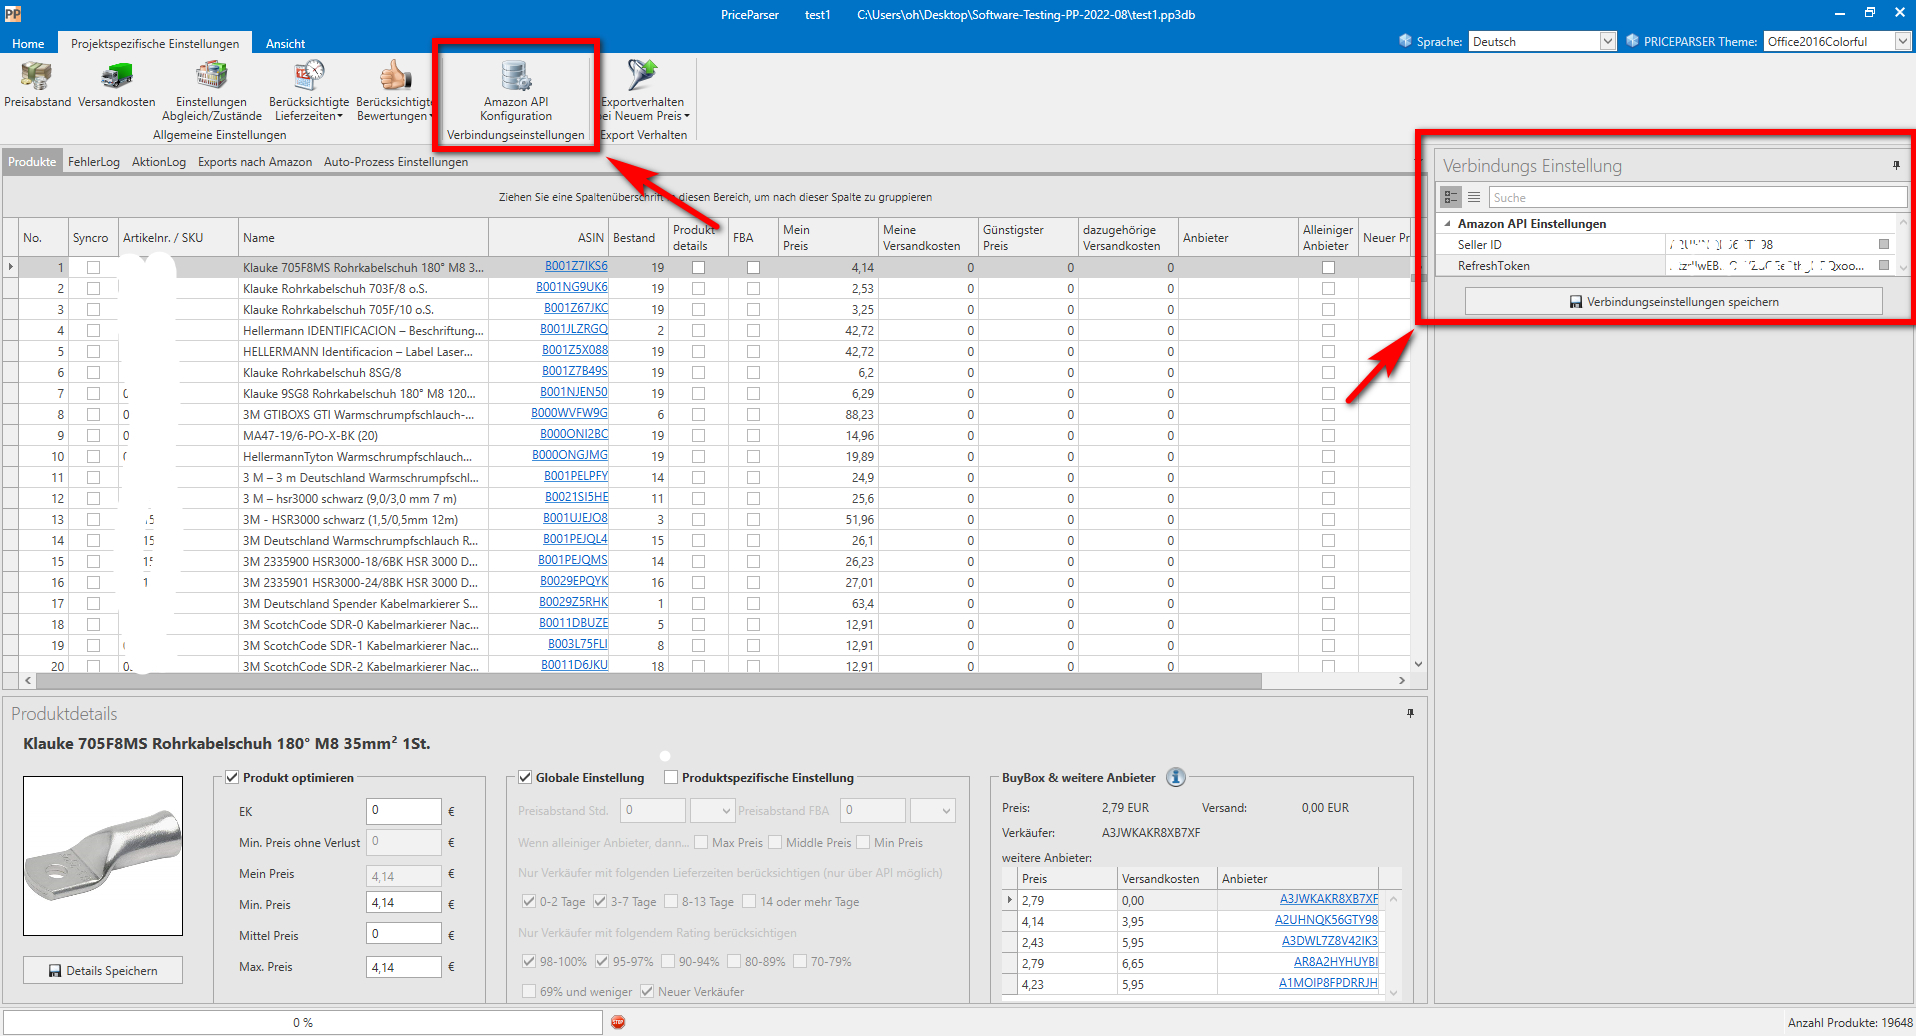Open the PRICEPARSER Theme dropdown
The width and height of the screenshot is (1916, 1036).
coord(1902,41)
